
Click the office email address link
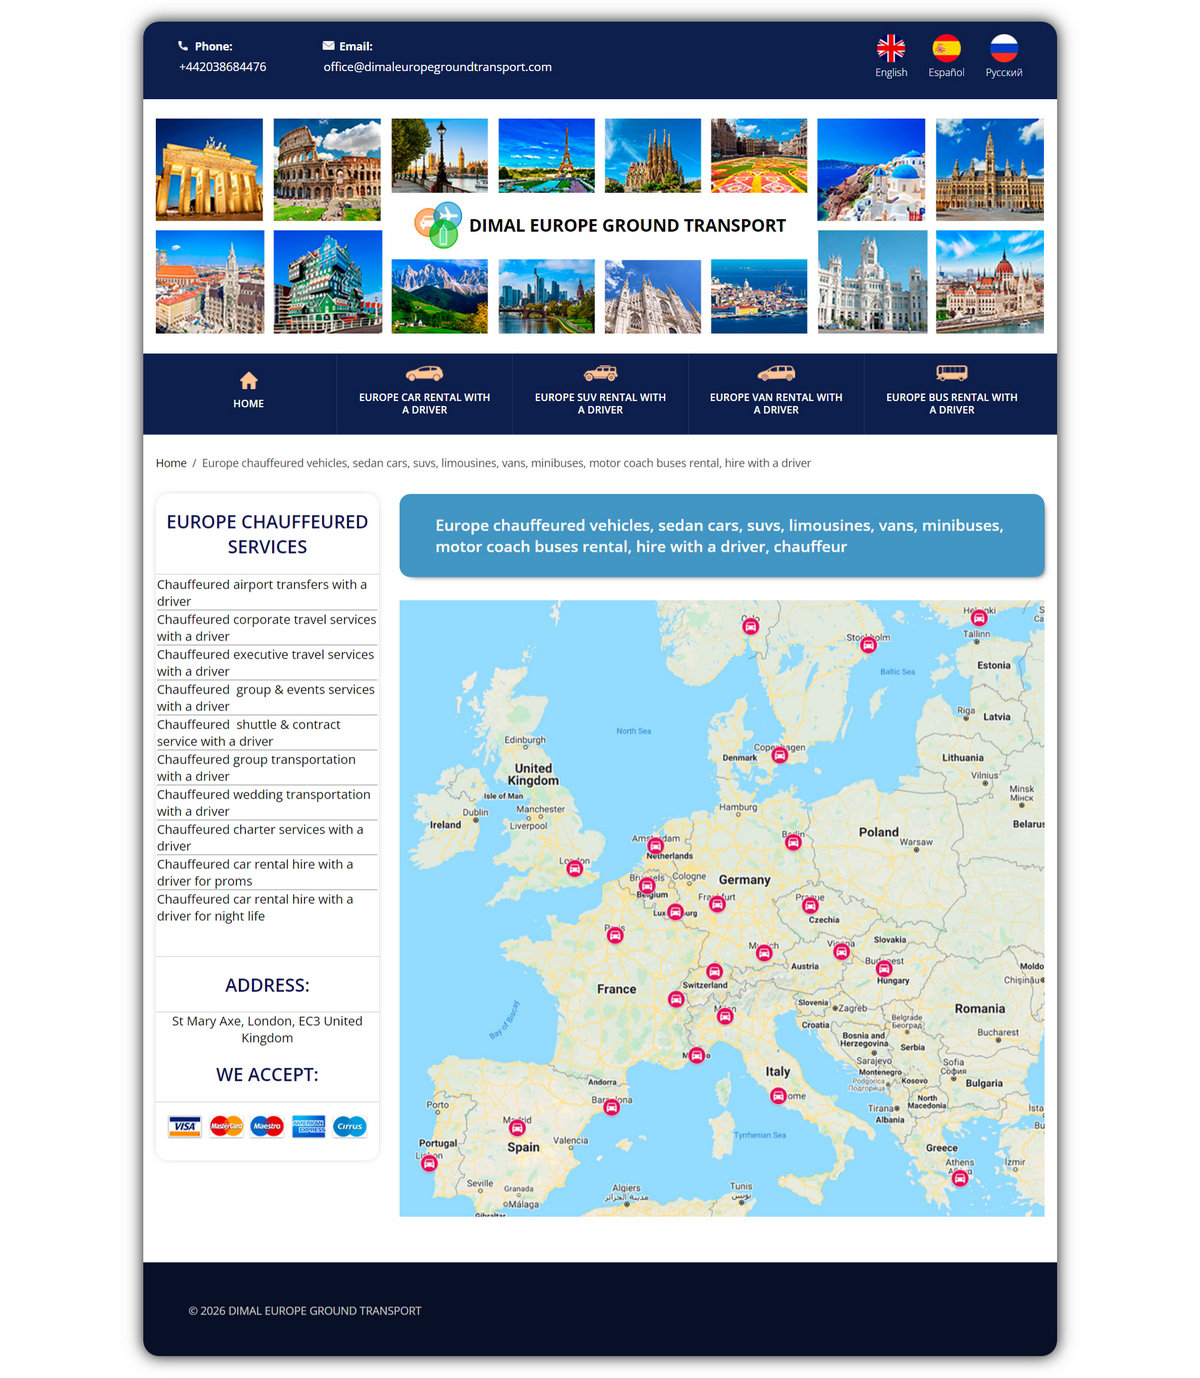coord(437,67)
